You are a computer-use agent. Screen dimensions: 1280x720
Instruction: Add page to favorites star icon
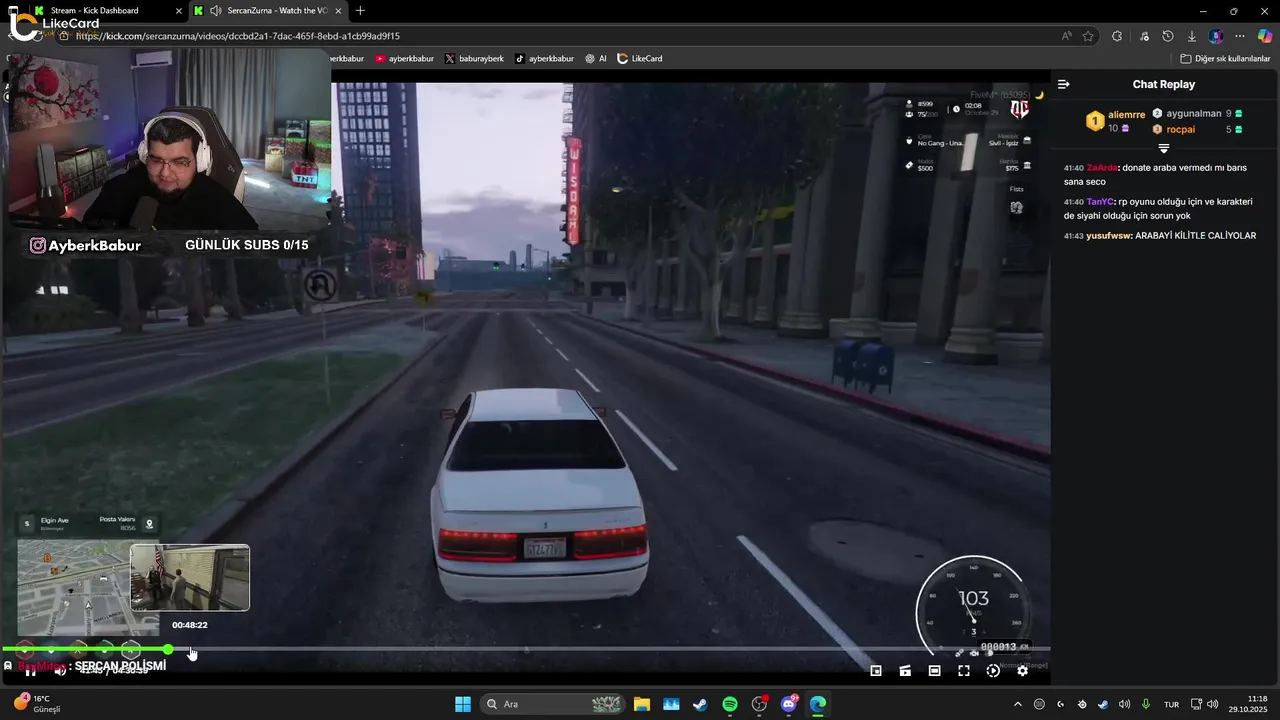coord(1088,36)
